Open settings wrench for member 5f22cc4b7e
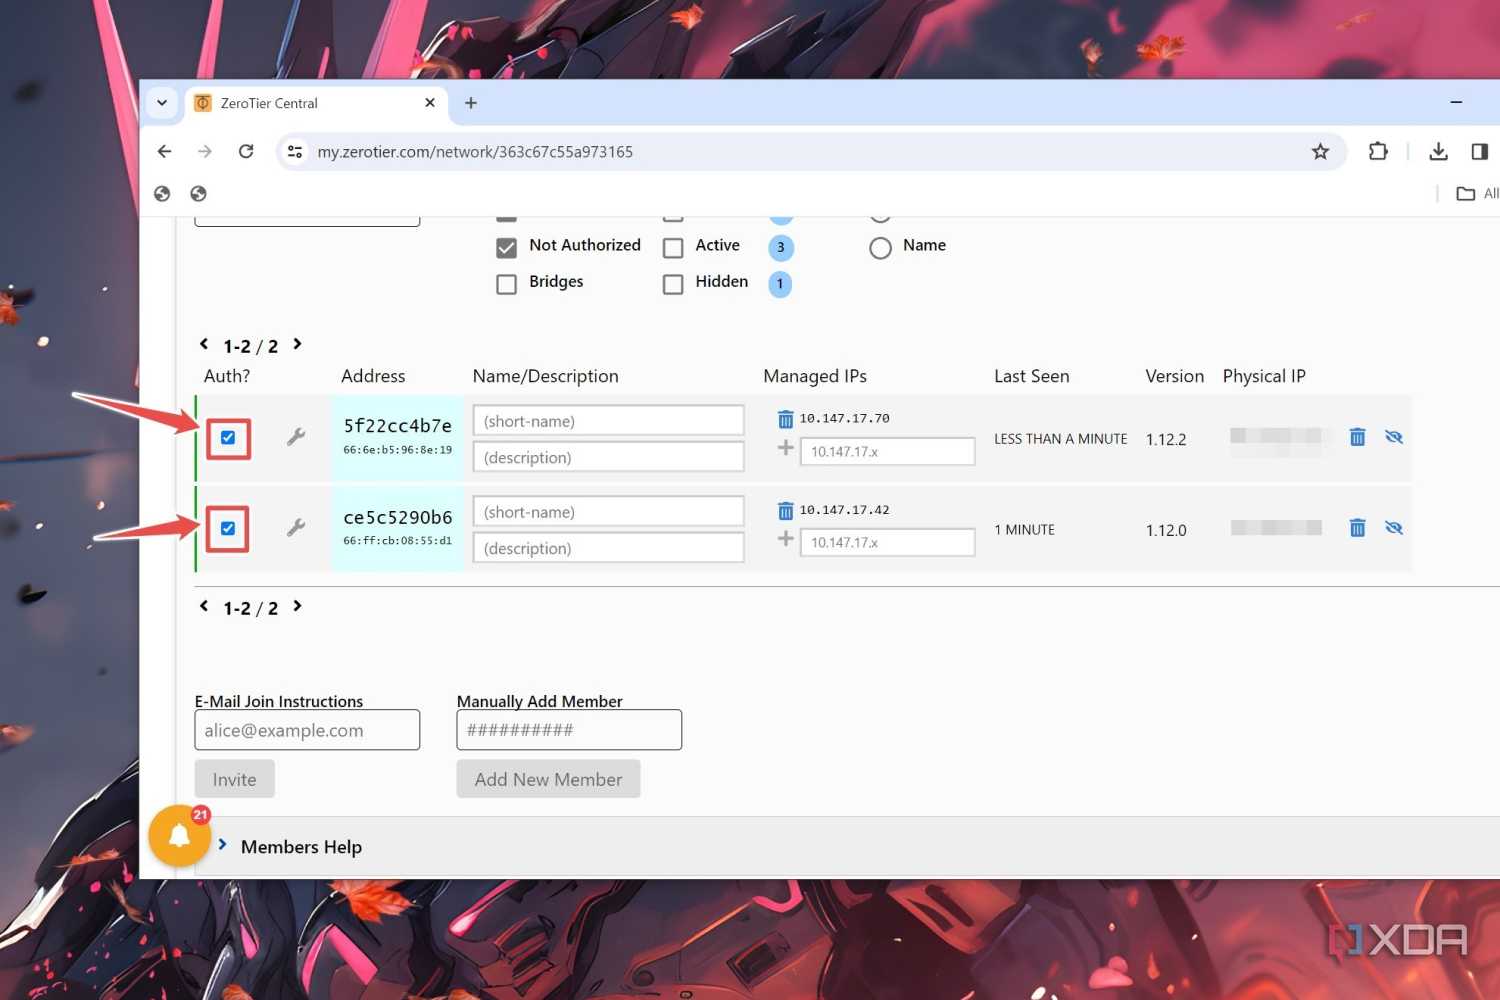Viewport: 1500px width, 1000px height. click(x=296, y=437)
